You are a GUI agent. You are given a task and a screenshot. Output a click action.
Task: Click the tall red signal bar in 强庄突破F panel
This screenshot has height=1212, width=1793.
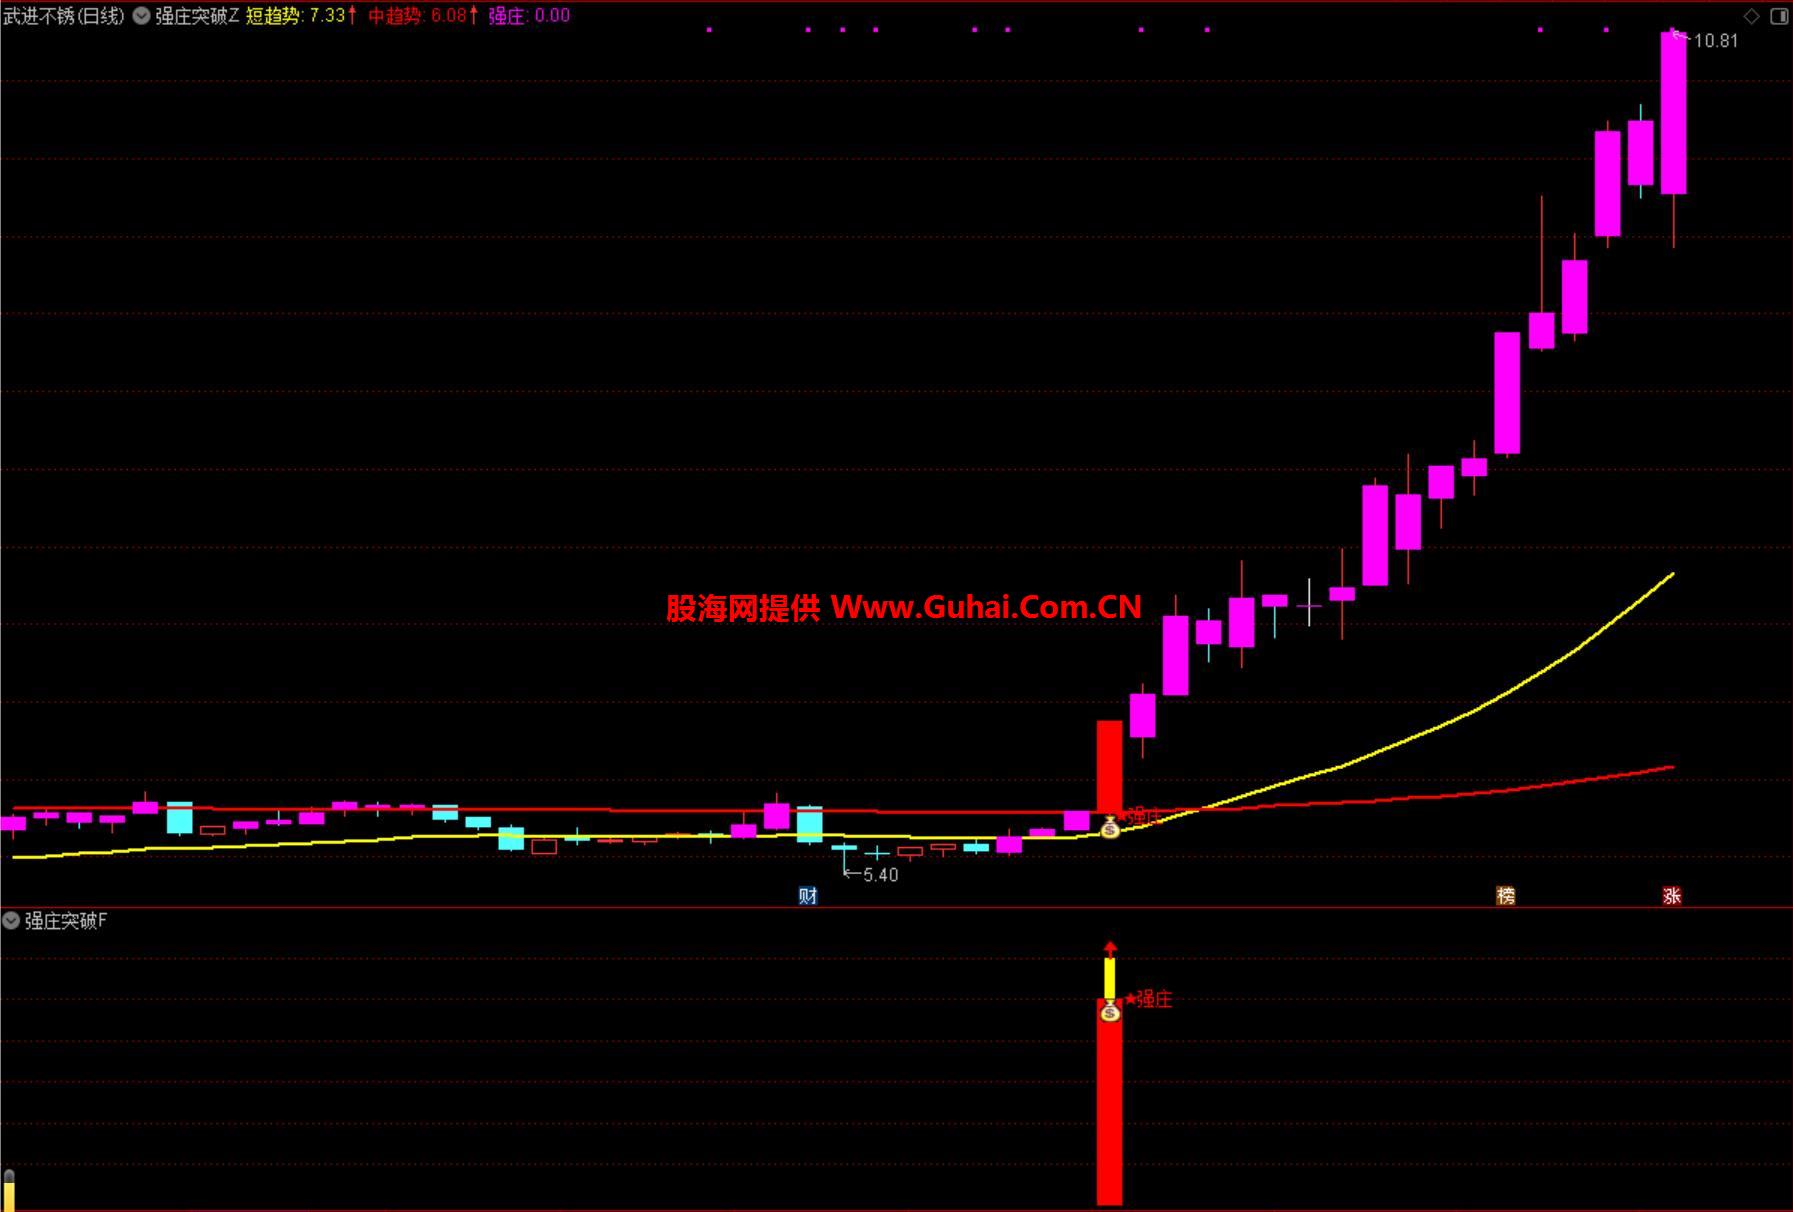[1110, 1102]
